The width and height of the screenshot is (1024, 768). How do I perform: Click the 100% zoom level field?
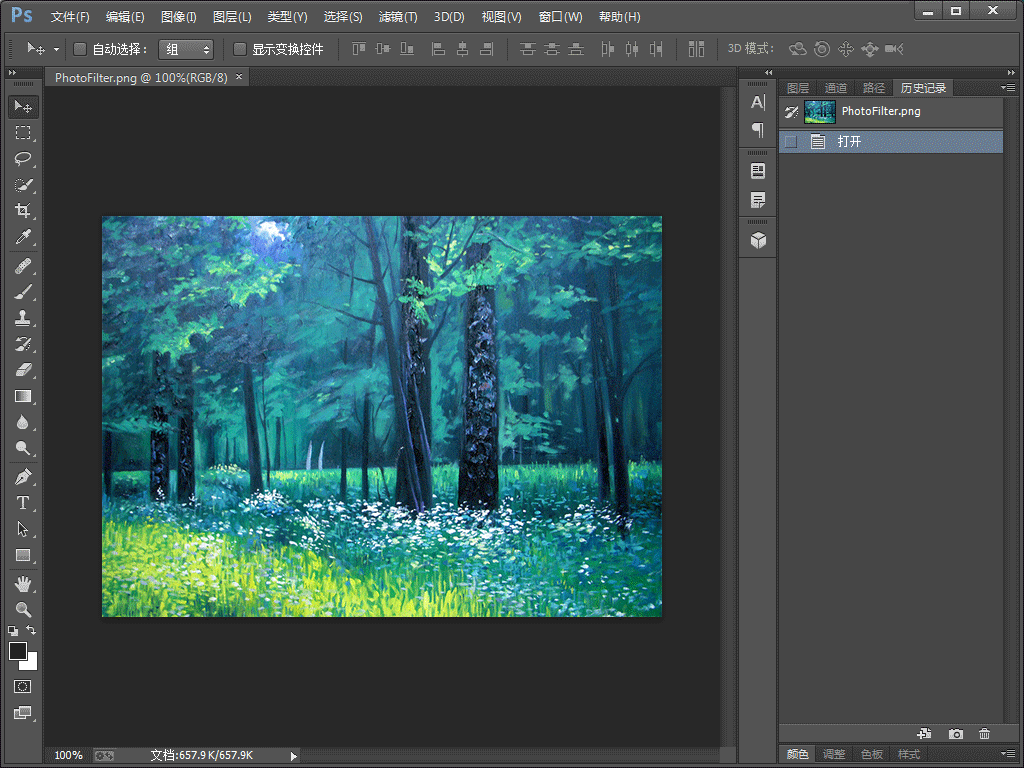(x=68, y=755)
